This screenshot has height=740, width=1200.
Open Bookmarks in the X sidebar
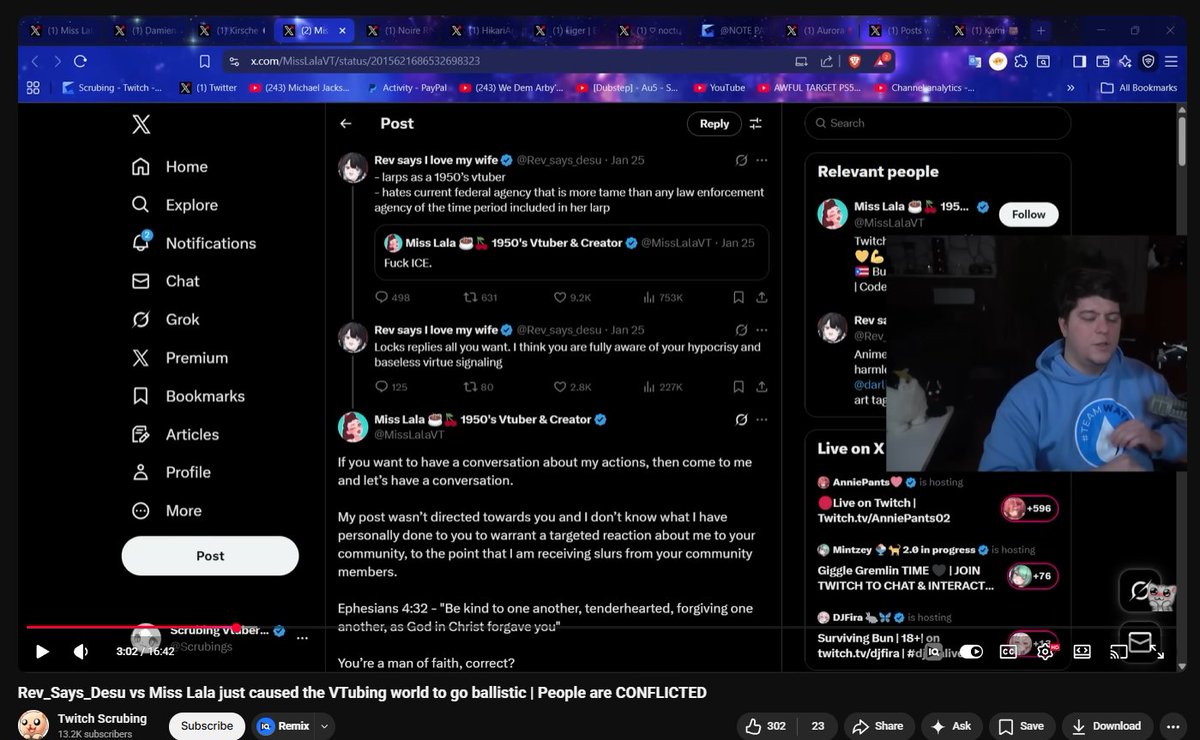pos(188,396)
